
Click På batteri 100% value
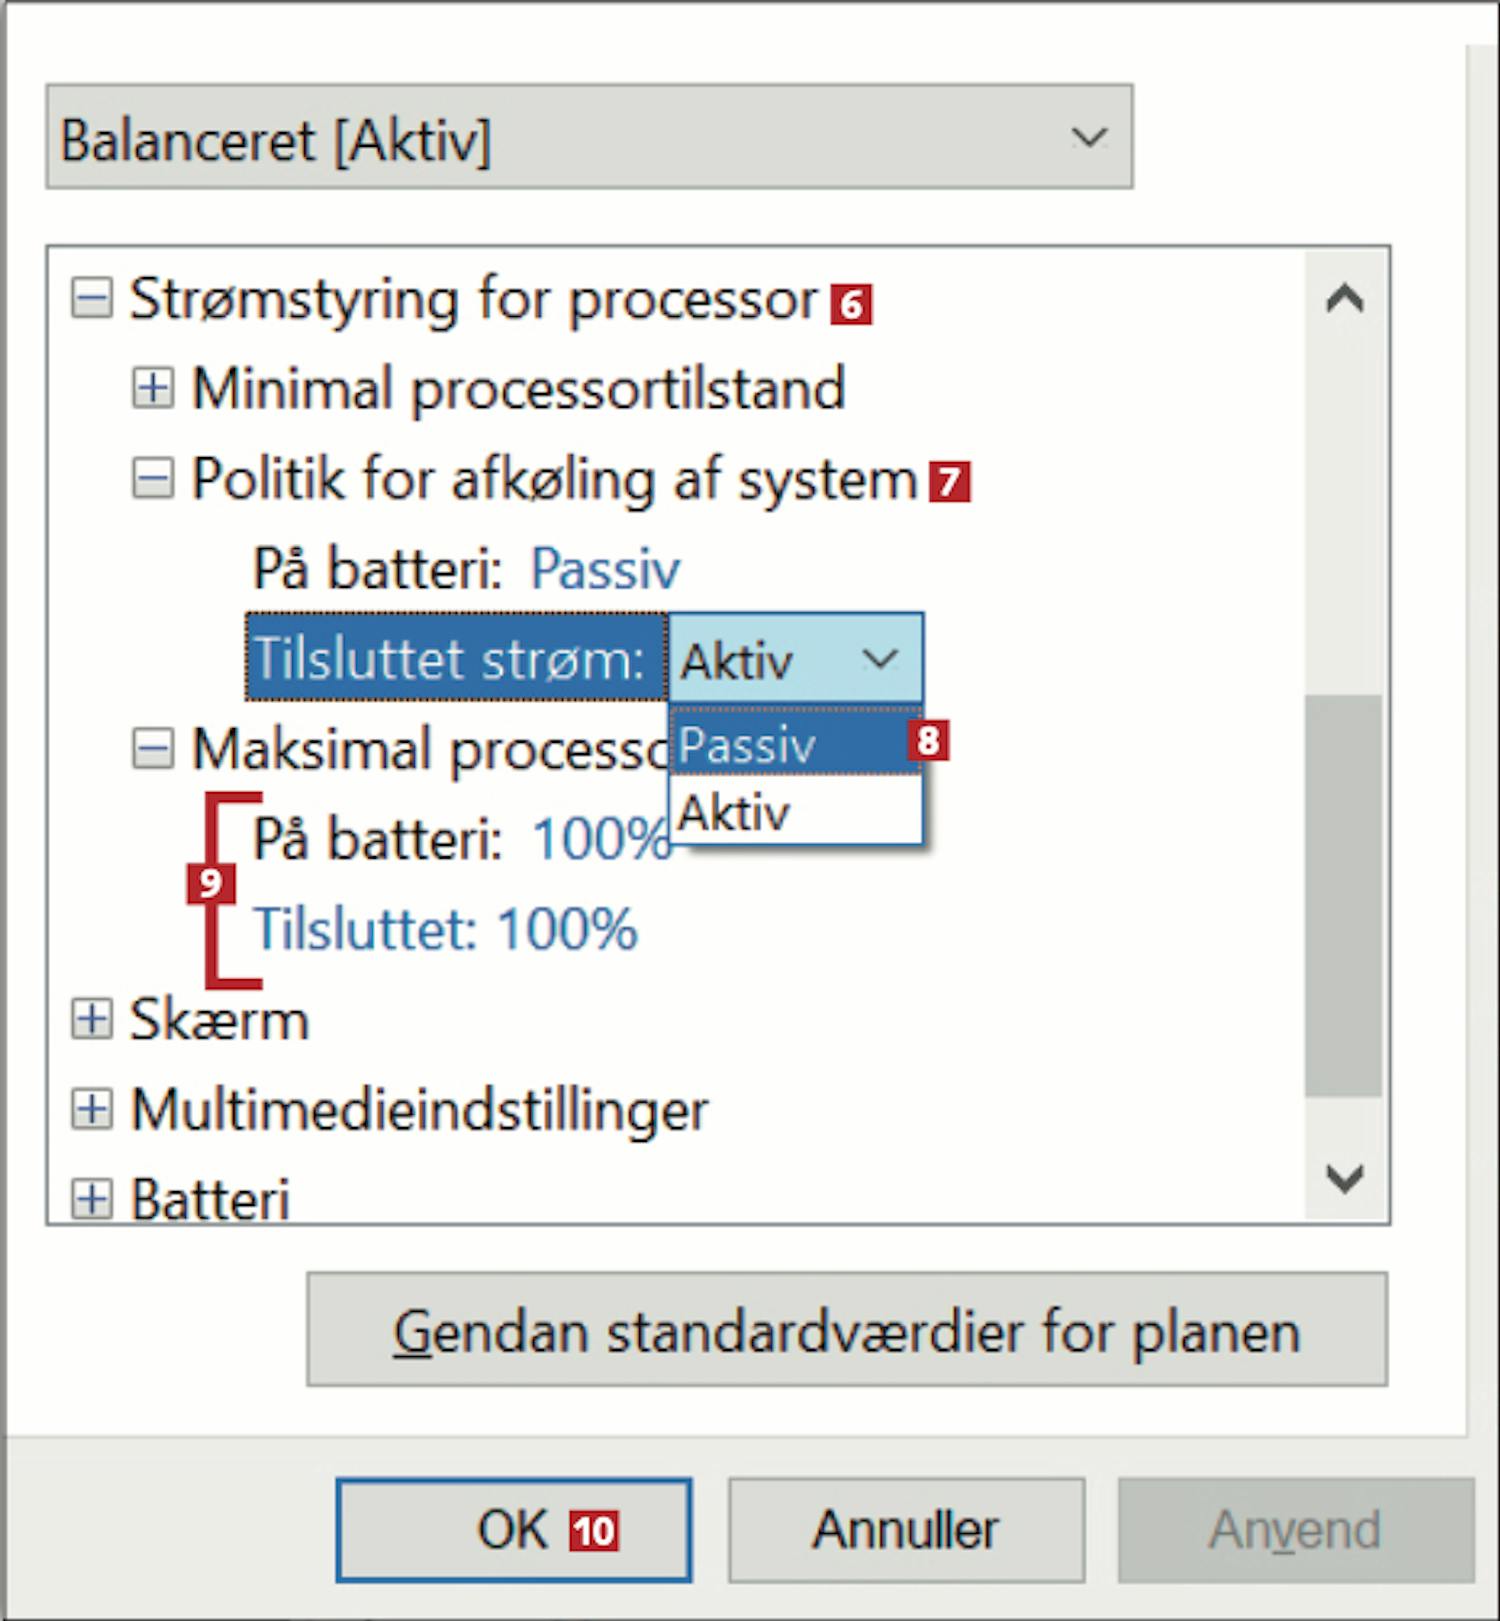tap(600, 838)
